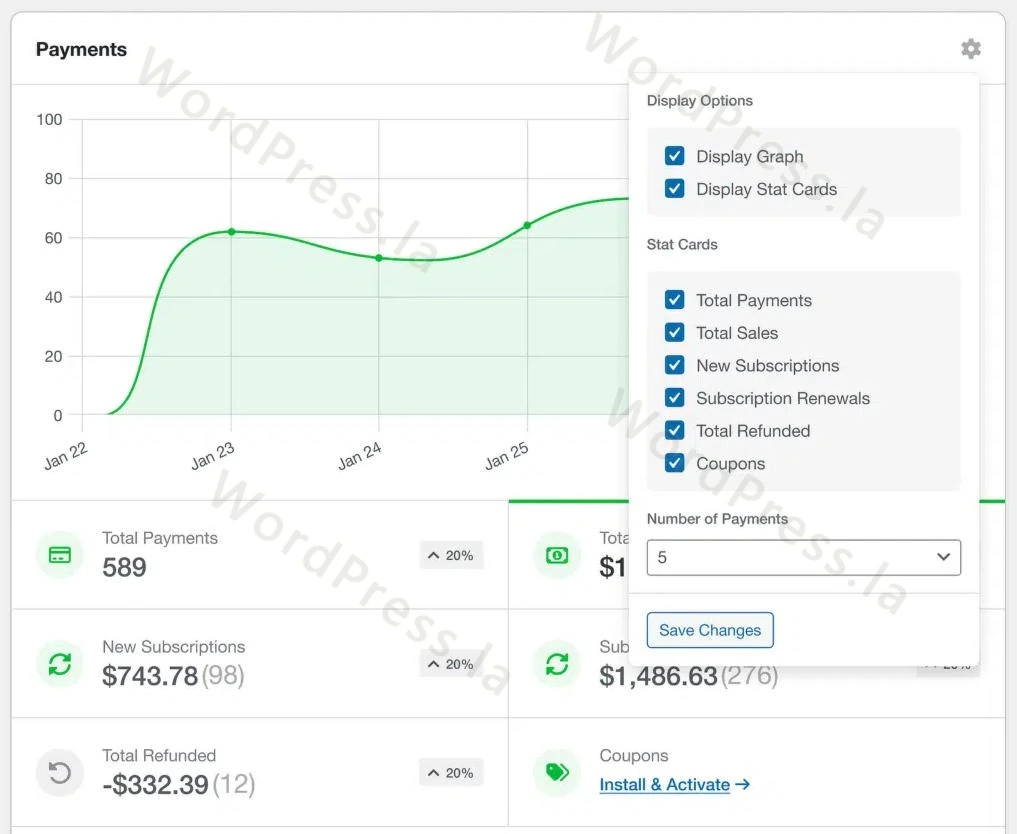The height and width of the screenshot is (834, 1017).
Task: Disable the Total Payments stat card checkbox
Action: pos(675,300)
